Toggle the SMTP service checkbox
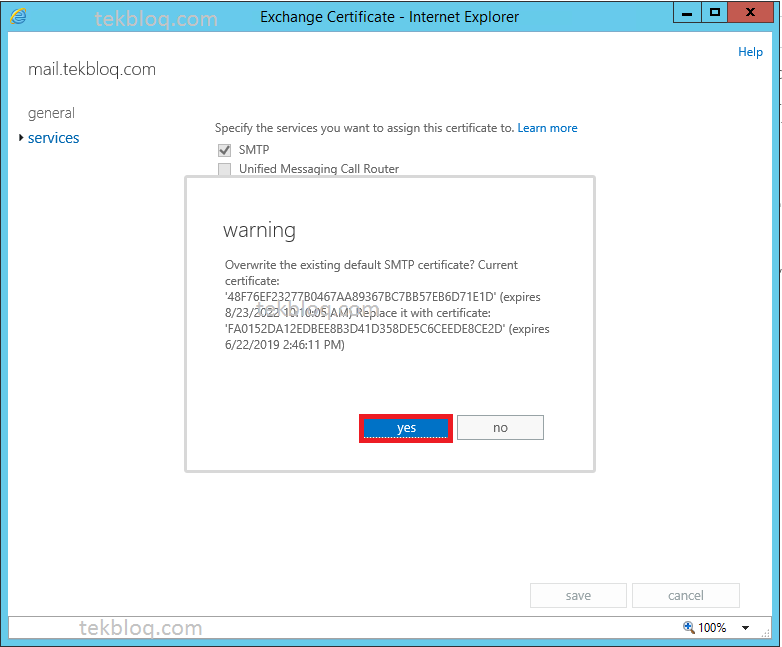The width and height of the screenshot is (782, 647). (224, 150)
